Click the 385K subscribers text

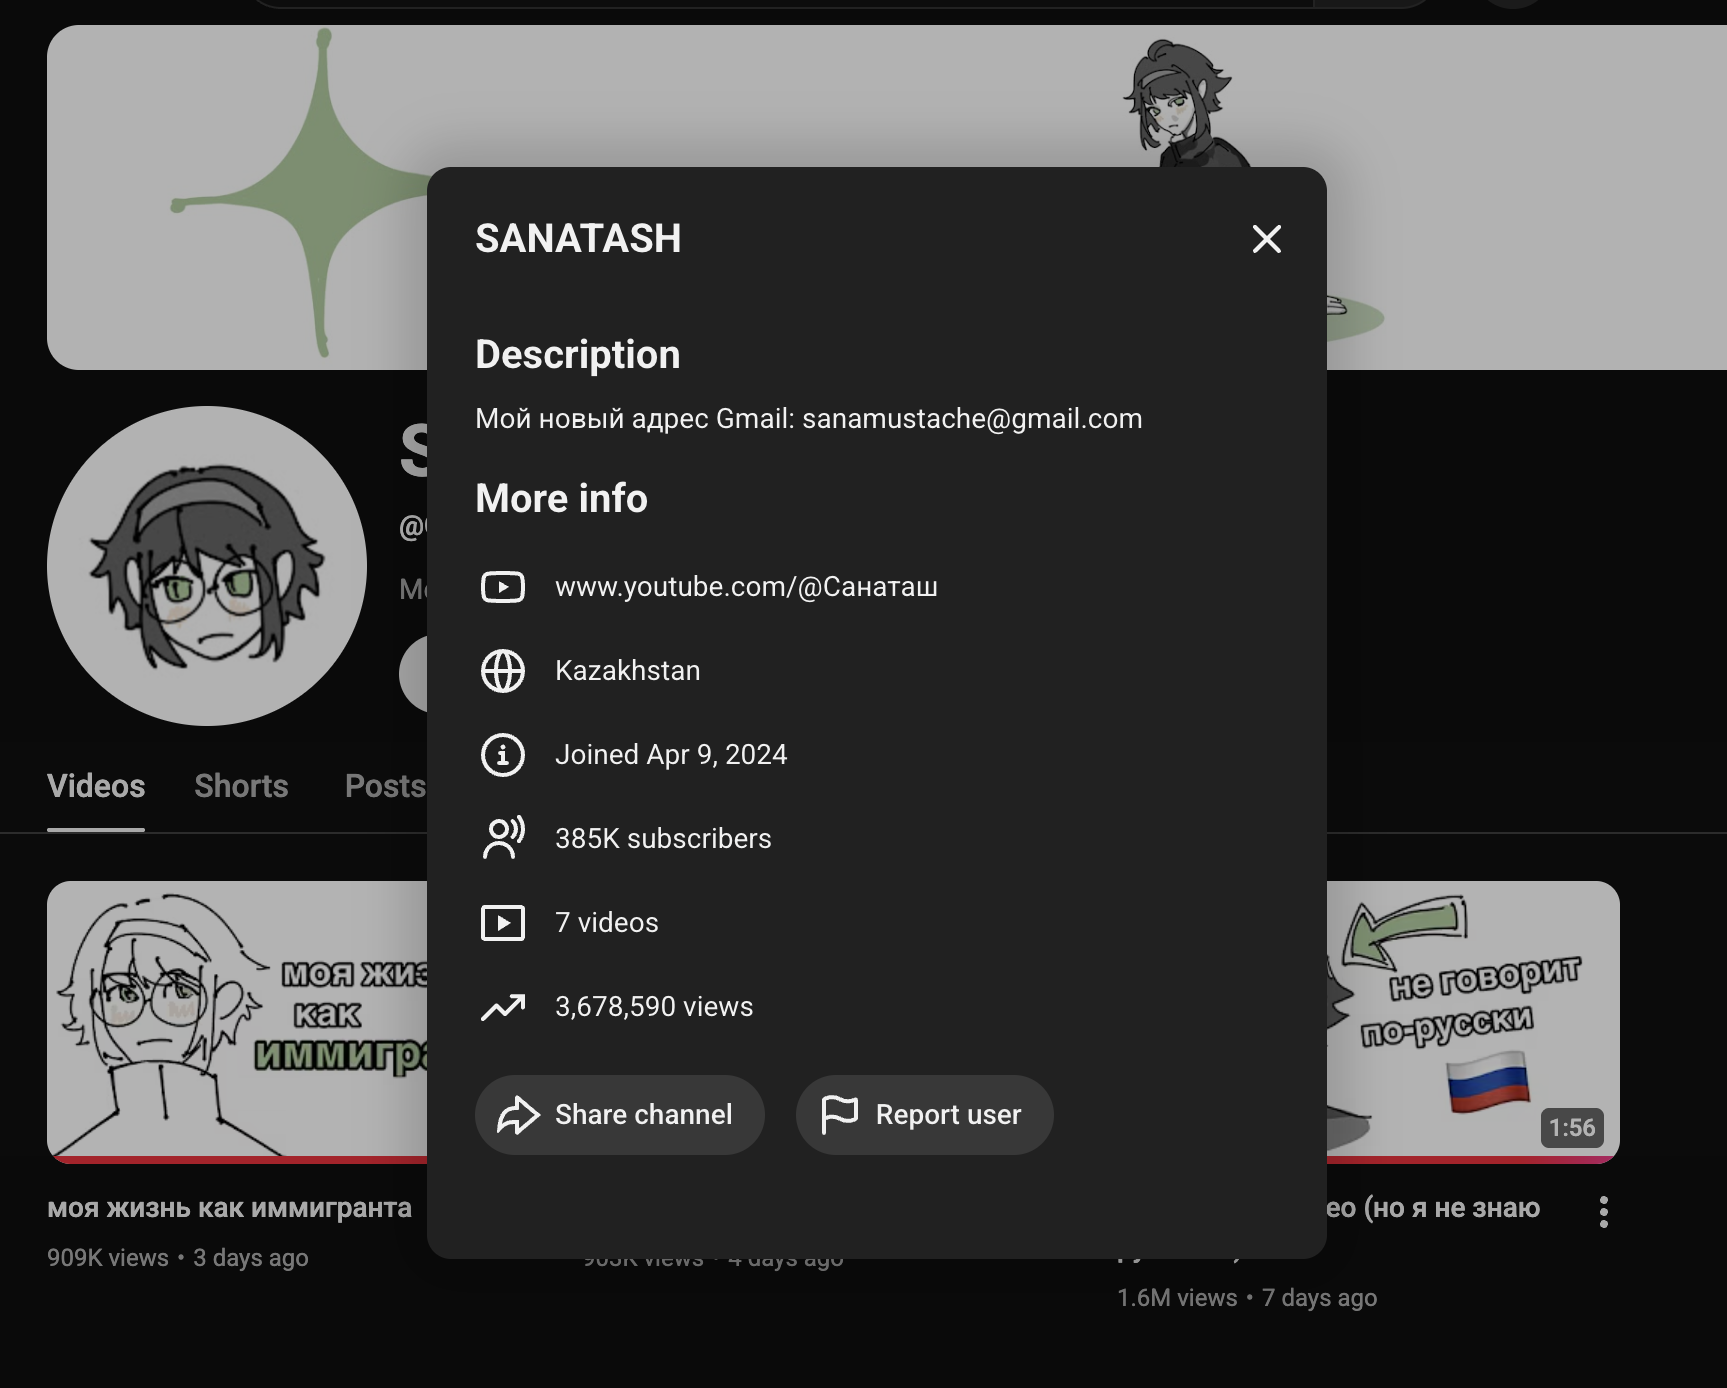[x=663, y=839]
